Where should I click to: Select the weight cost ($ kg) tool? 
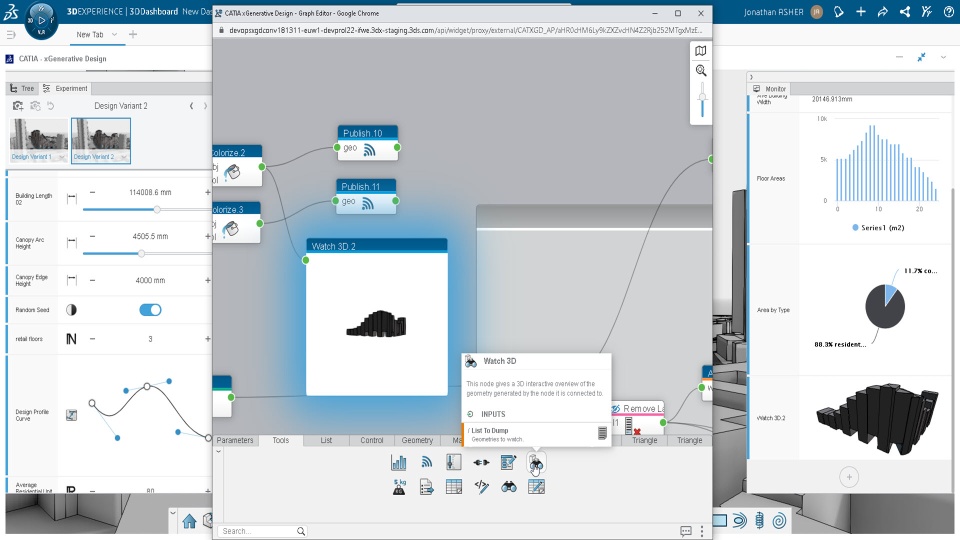399,487
